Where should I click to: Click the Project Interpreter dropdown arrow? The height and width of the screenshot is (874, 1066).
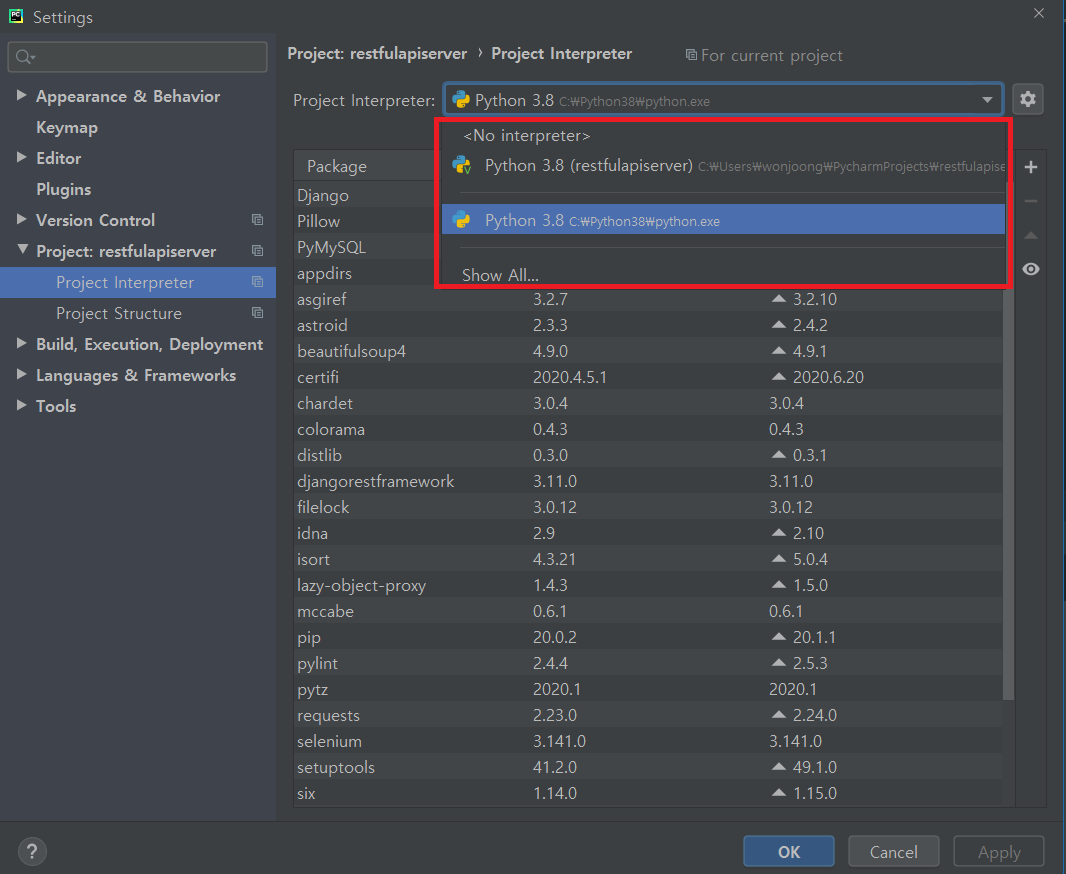(x=986, y=100)
